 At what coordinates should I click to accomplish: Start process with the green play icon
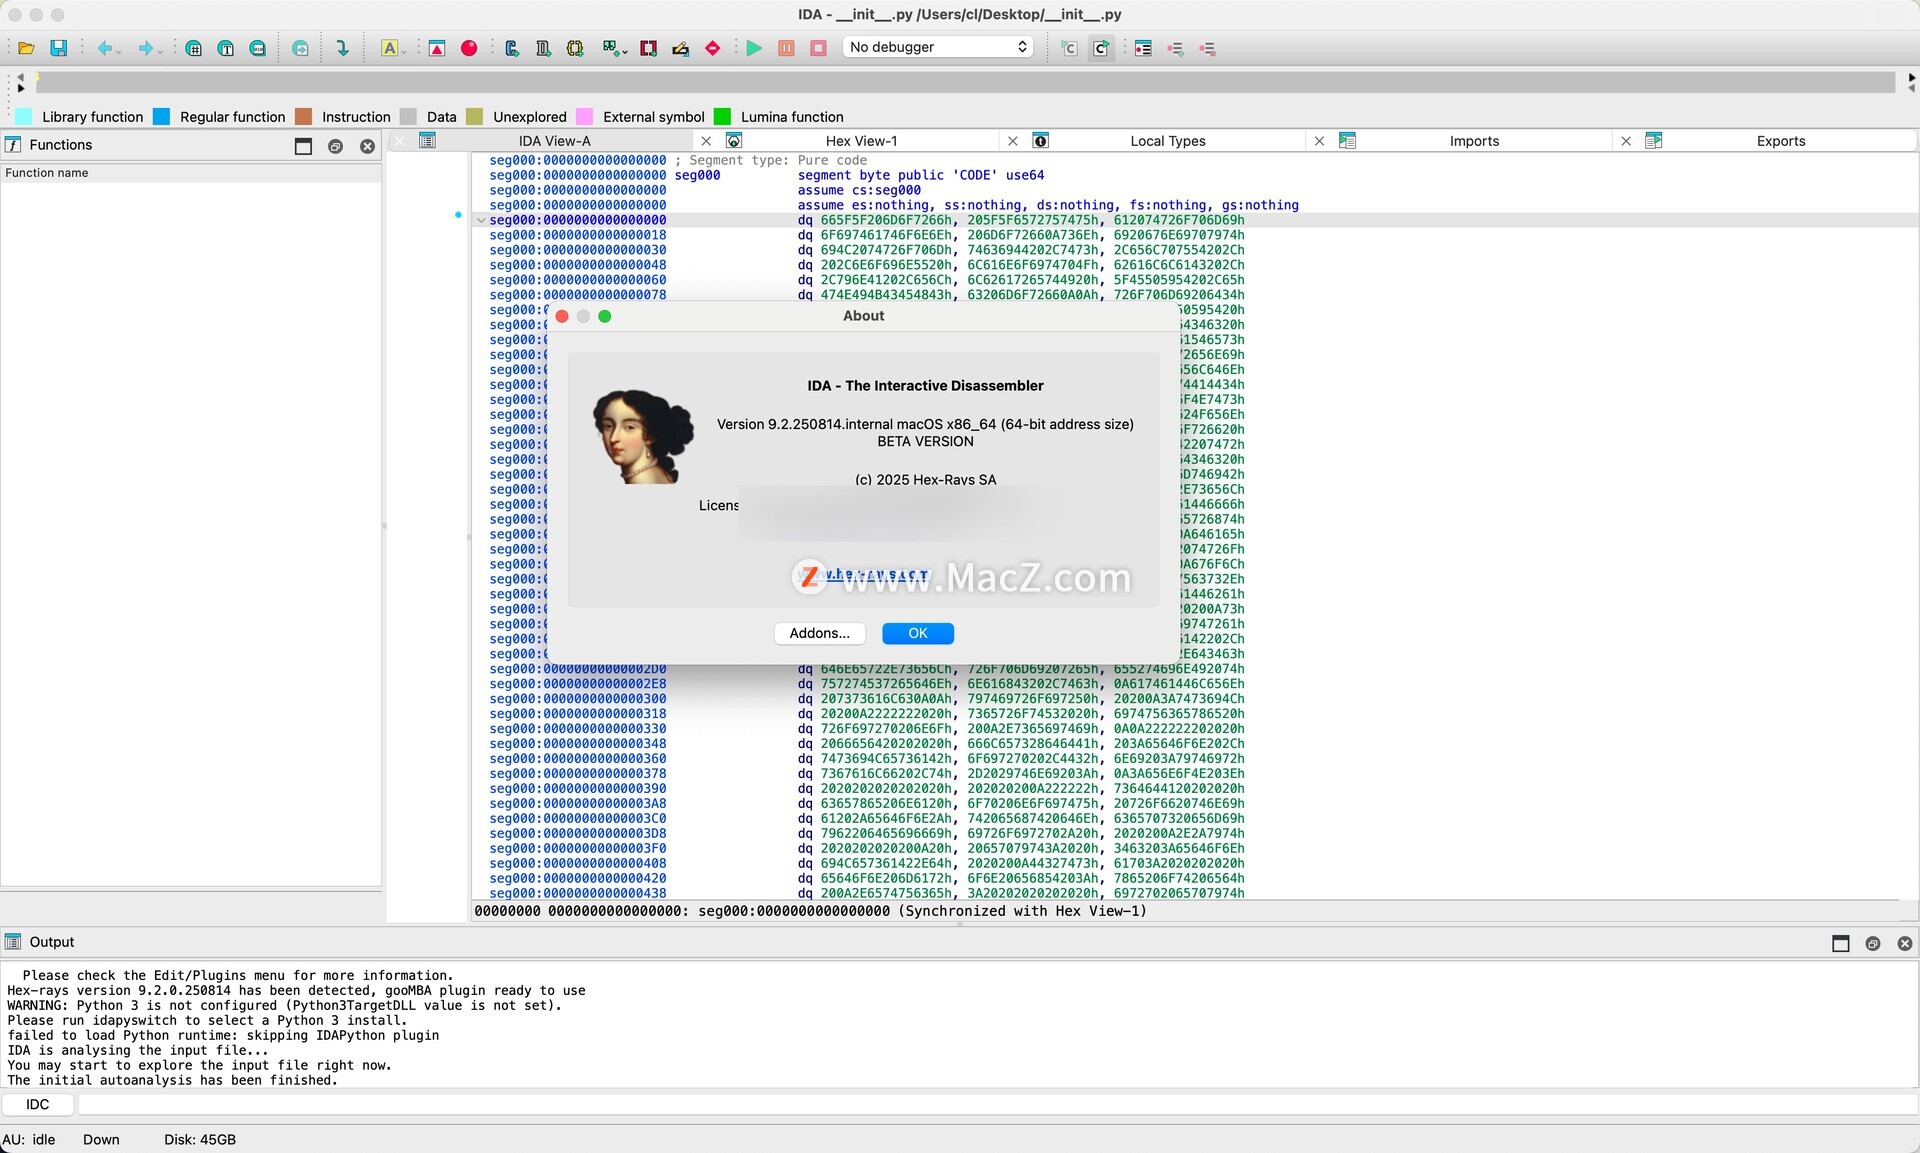pyautogui.click(x=754, y=47)
